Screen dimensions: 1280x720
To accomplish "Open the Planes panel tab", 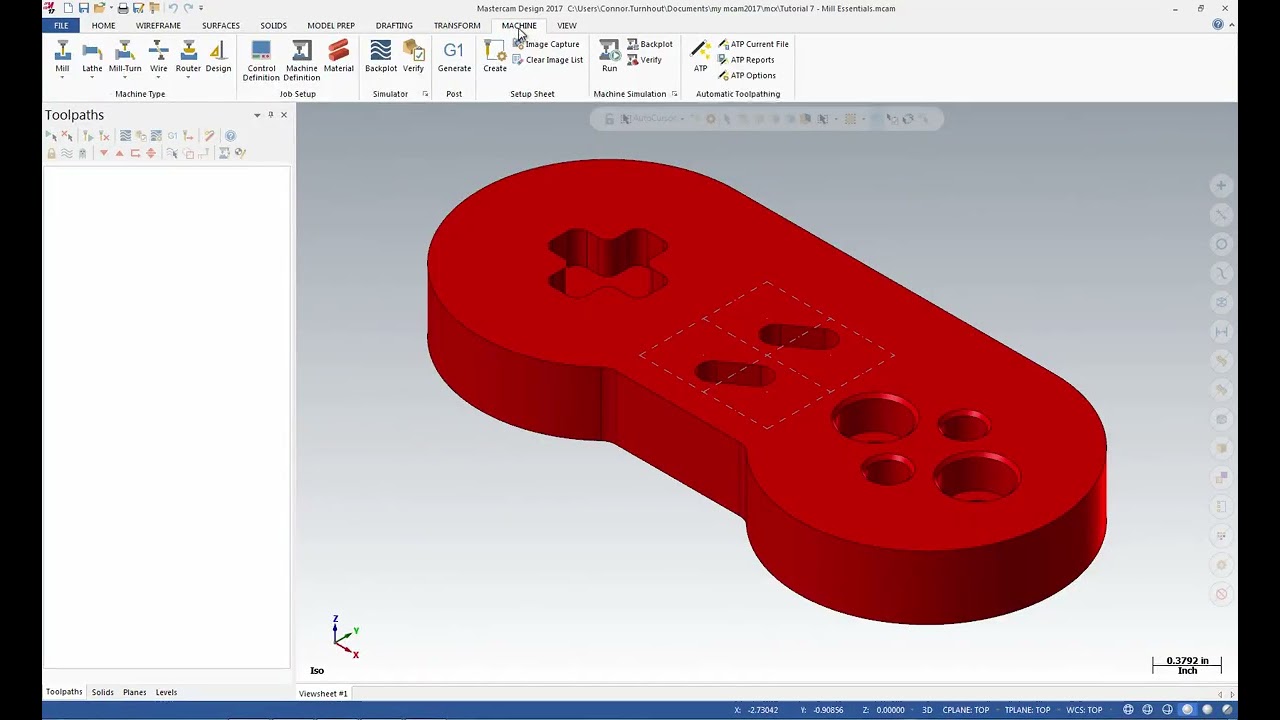I will tap(134, 692).
